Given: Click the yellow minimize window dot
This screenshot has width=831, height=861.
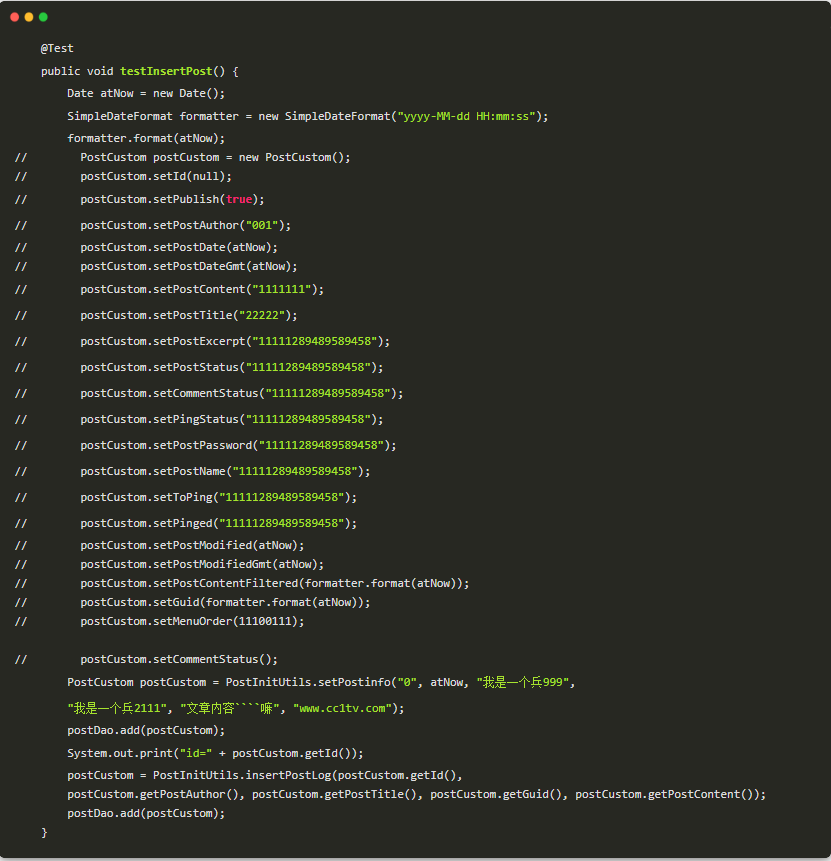Looking at the screenshot, I should 29,17.
